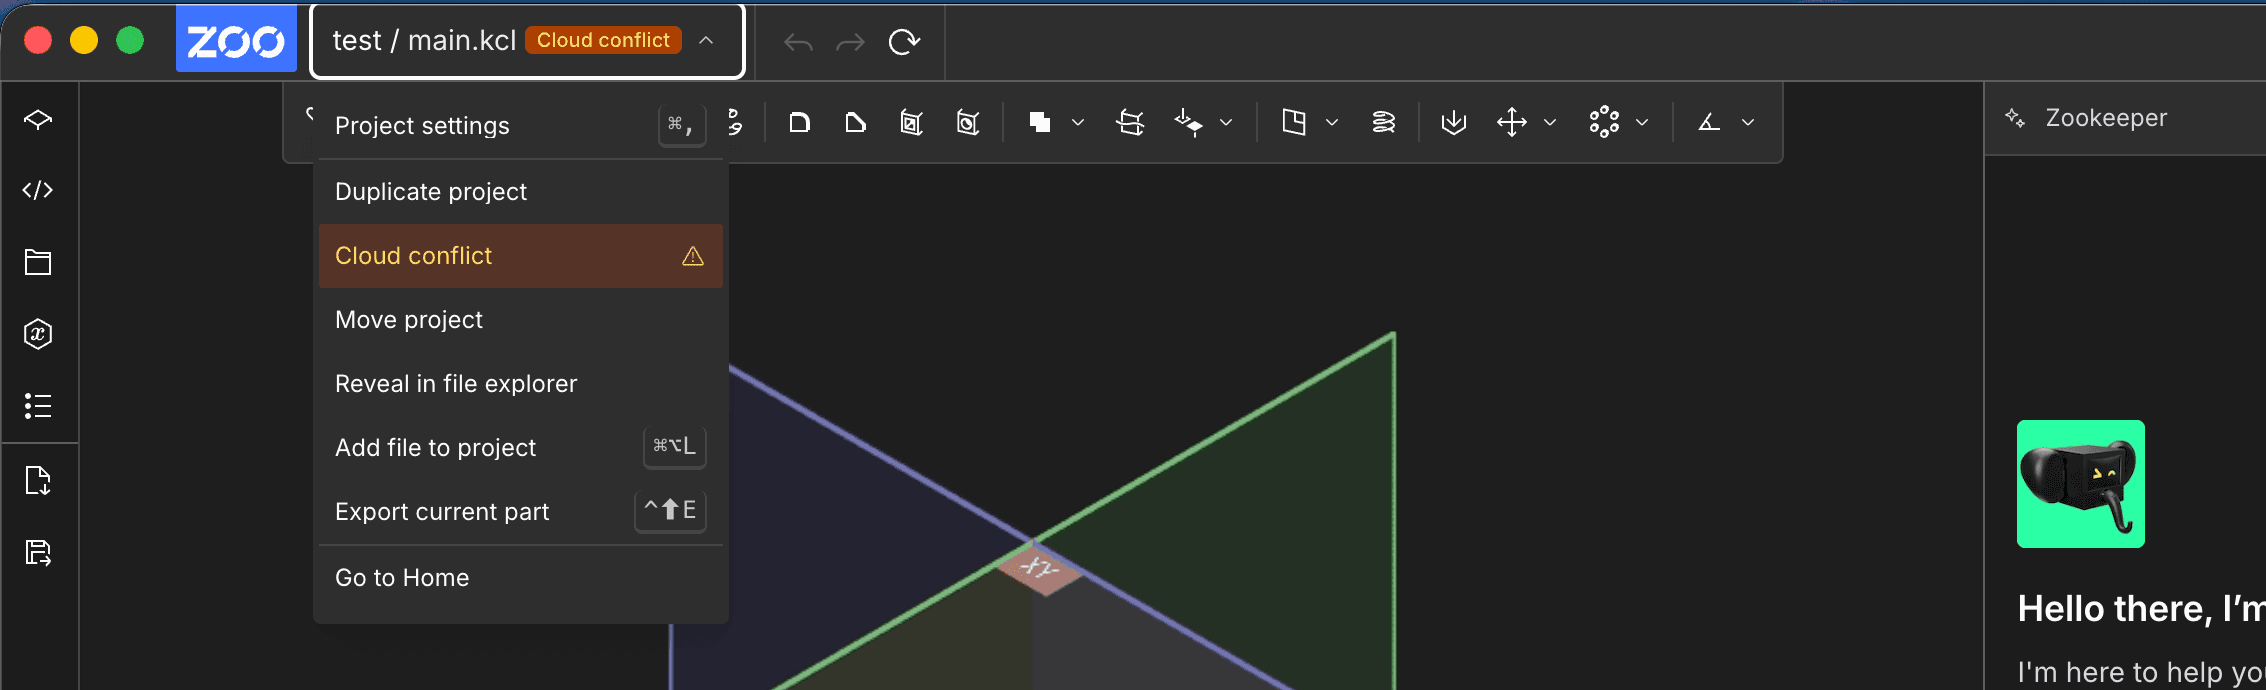This screenshot has height=690, width=2266.
Task: Click the Zookeeper elephant avatar image
Action: pos(2081,484)
